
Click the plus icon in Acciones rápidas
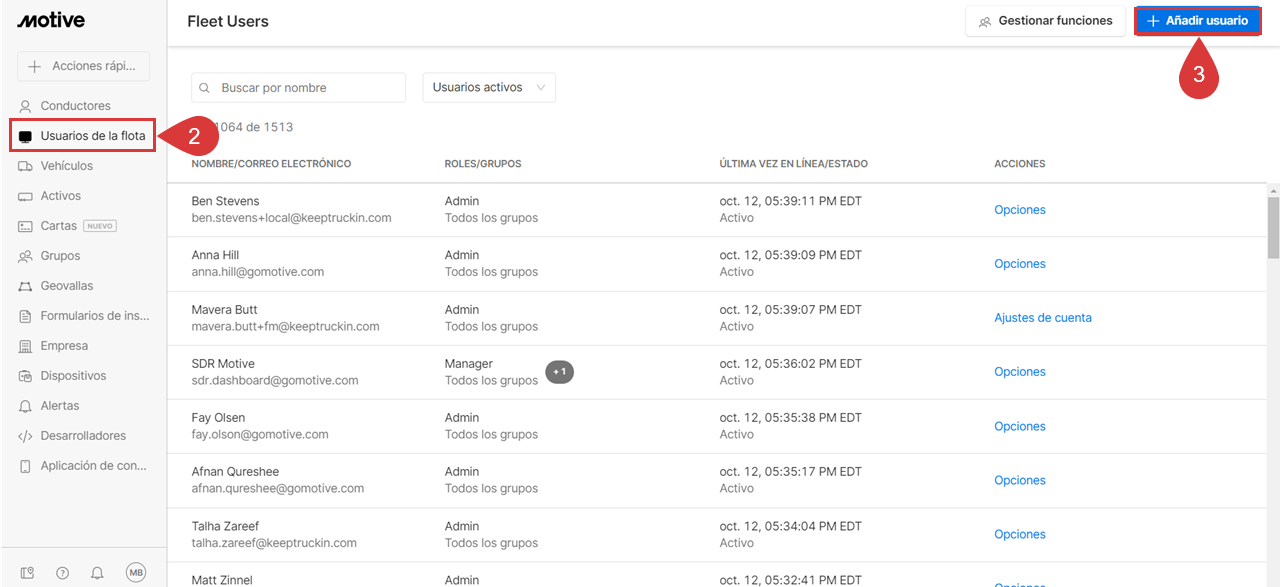coord(35,66)
